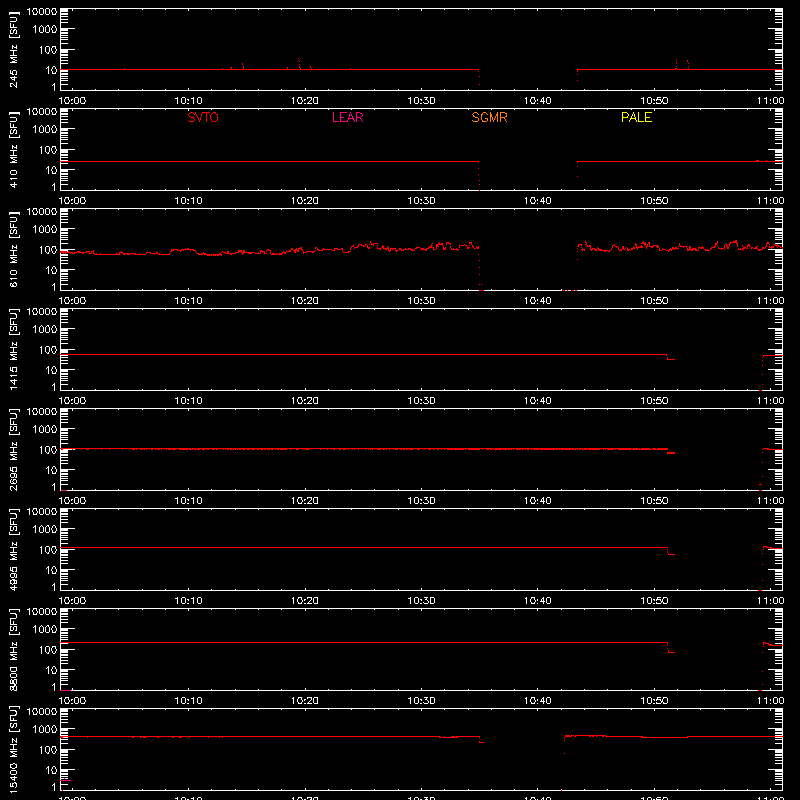
Task: Select the 4995 MHz [SFU] axis title
Action: (x=14, y=549)
